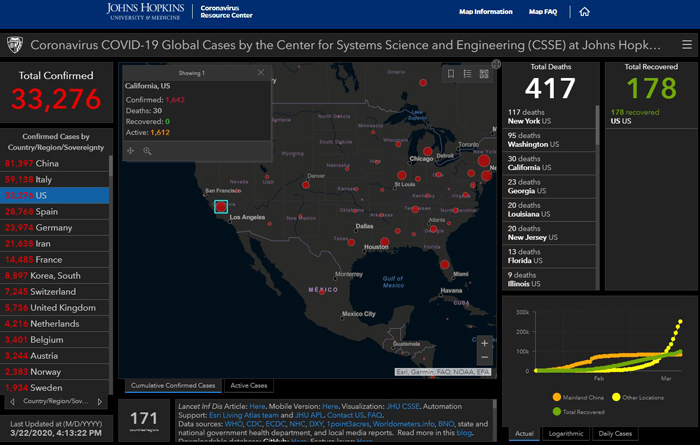The image size is (700, 445).
Task: Click the Coronavirus Resource Center header title
Action: pos(226,12)
